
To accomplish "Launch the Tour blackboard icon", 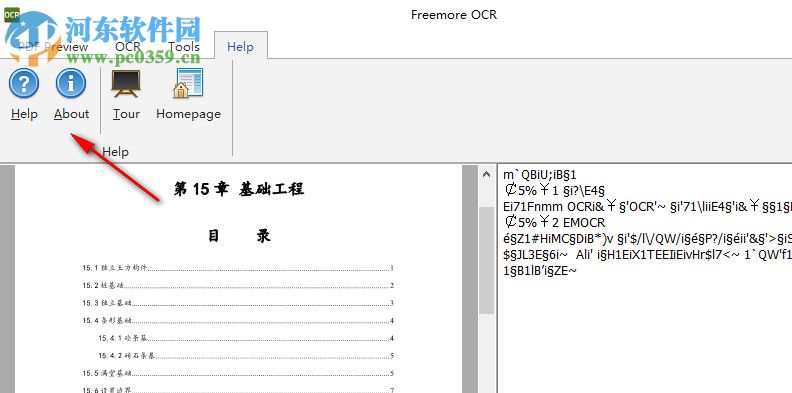I will point(126,83).
